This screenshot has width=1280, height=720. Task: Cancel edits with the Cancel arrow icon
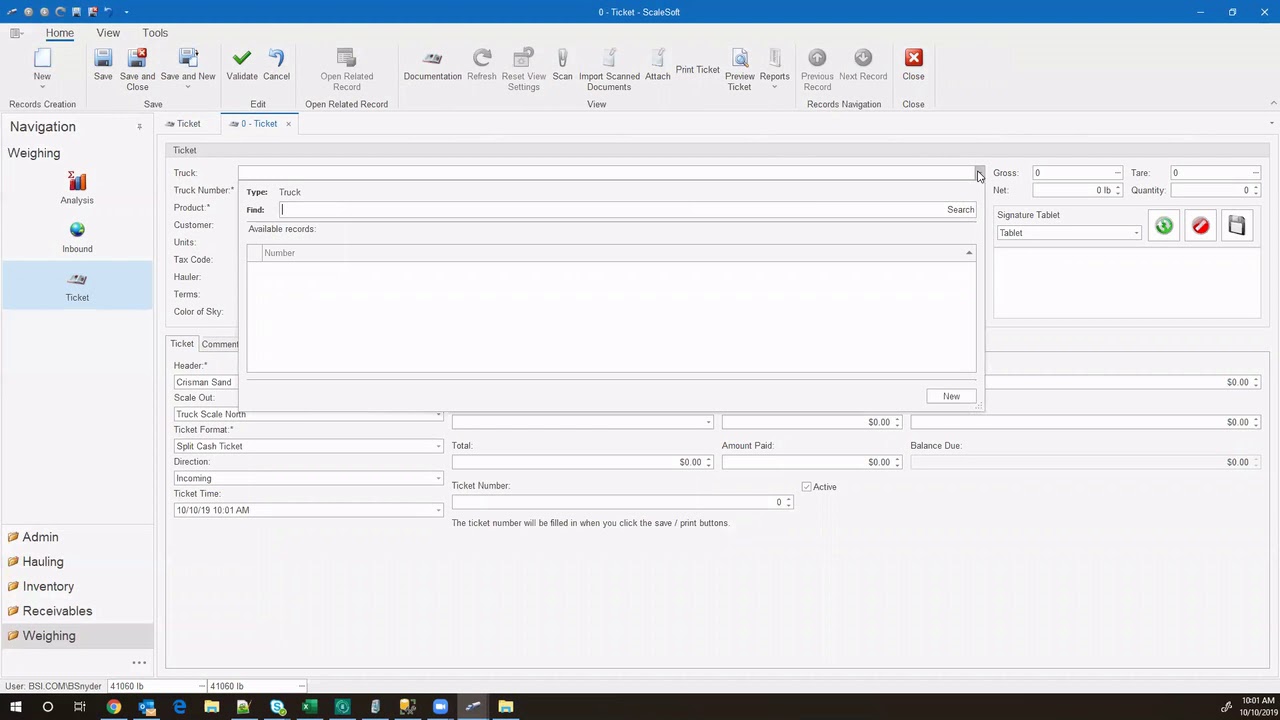pos(276,58)
